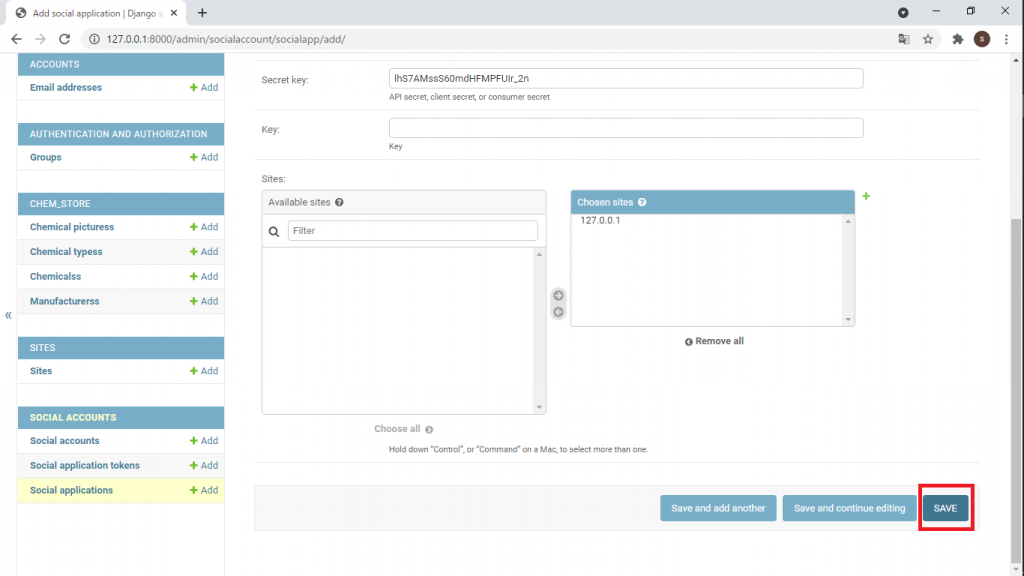The image size is (1024, 576).
Task: Add a new Chemical typess entry
Action: [x=204, y=252]
